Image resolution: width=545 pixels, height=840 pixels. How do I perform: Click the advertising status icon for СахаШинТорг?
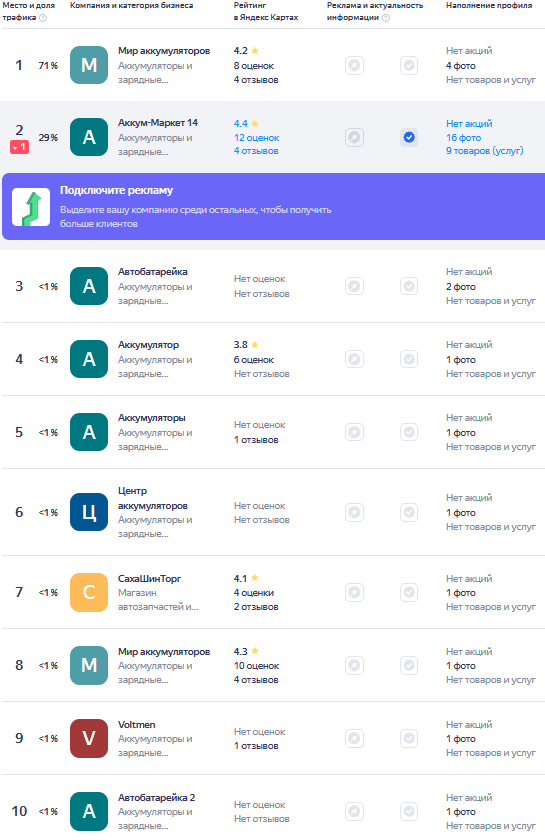354,592
